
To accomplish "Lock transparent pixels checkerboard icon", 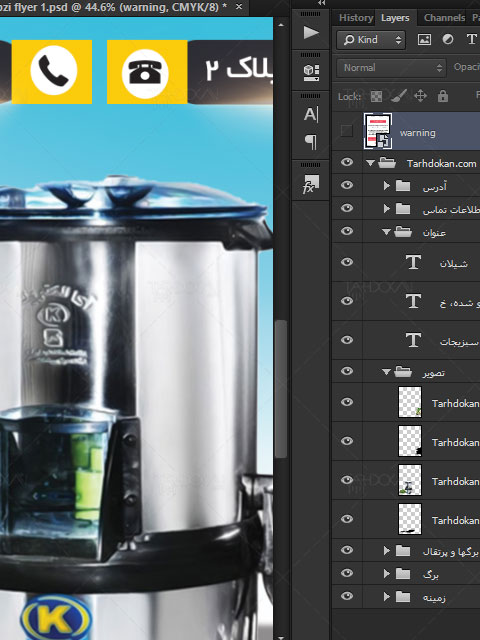I will (x=376, y=96).
